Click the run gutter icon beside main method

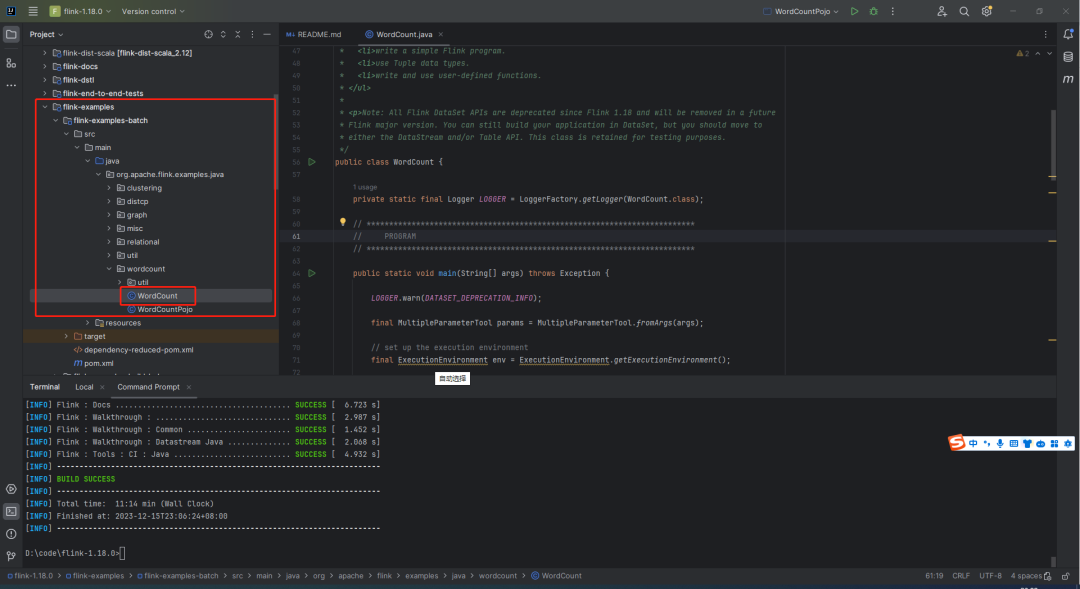[312, 272]
